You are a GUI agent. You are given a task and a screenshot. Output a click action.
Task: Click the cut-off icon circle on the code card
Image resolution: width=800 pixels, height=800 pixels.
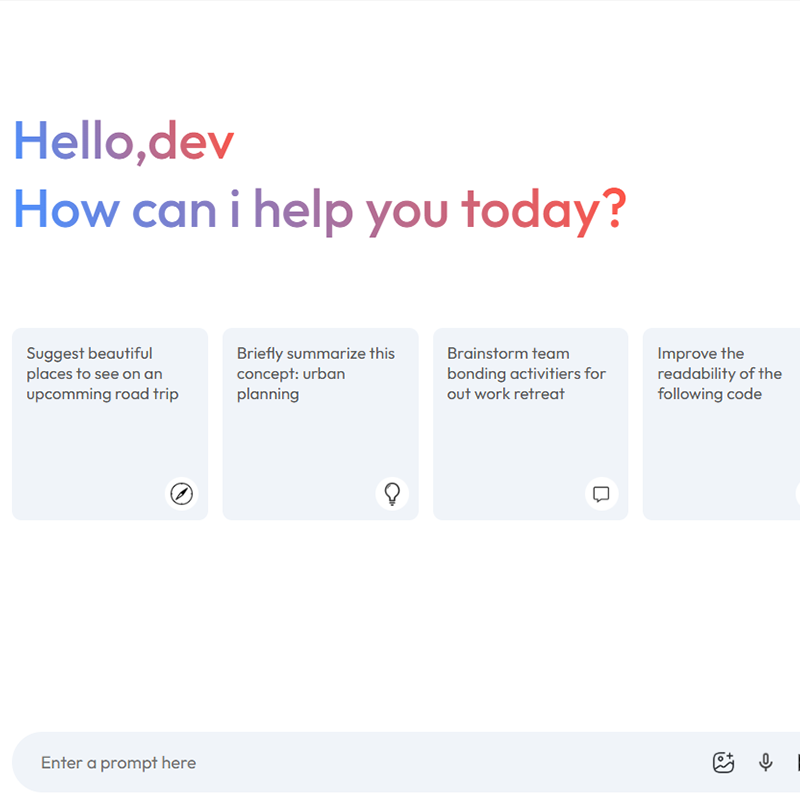point(797,494)
